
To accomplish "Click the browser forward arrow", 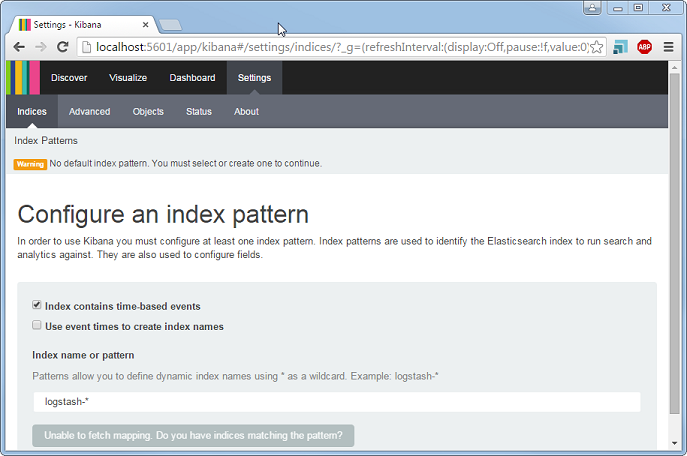I will click(41, 47).
